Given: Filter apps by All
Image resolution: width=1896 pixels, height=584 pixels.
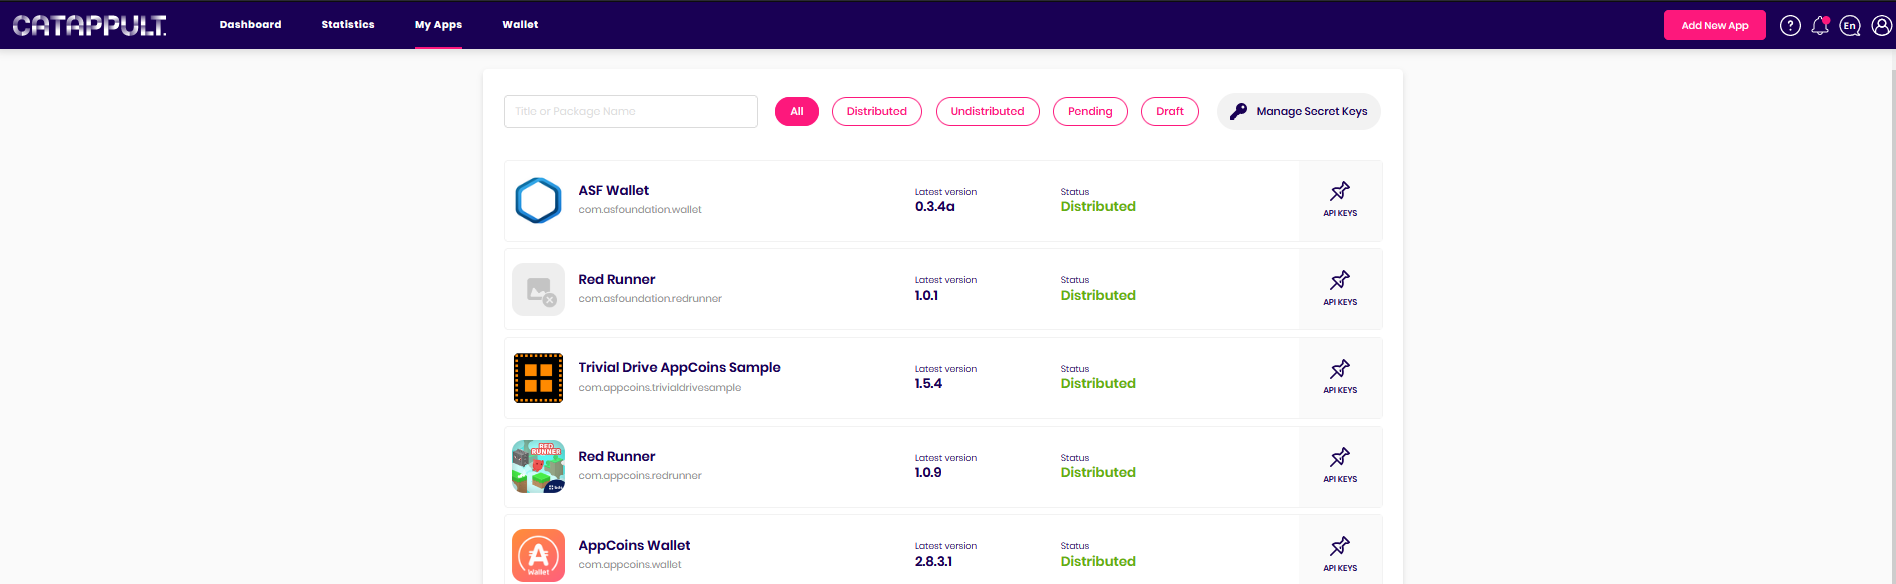Looking at the screenshot, I should [797, 111].
